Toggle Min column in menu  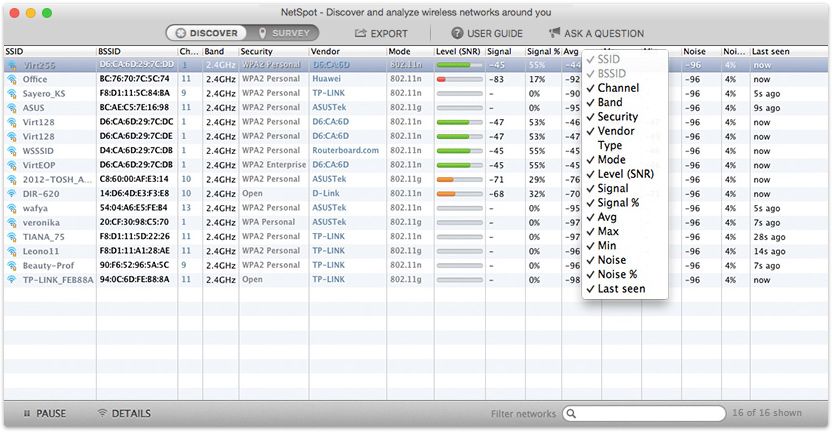625,246
